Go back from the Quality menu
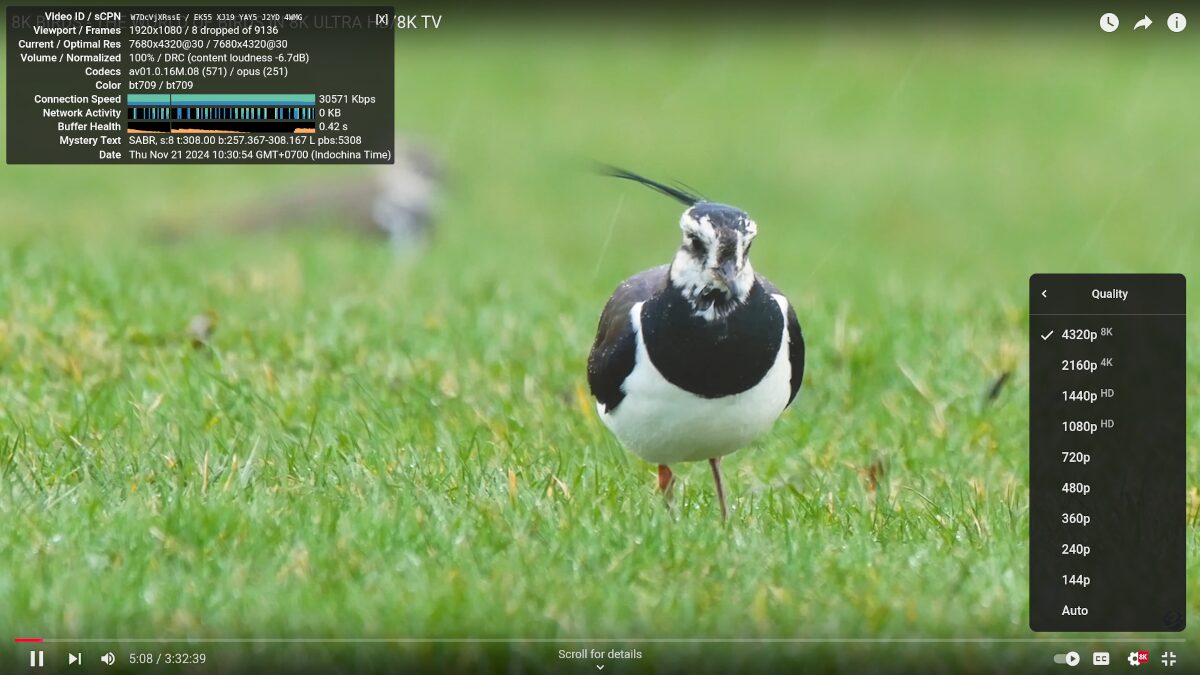Screen dimensions: 1200x675 pos(1044,294)
